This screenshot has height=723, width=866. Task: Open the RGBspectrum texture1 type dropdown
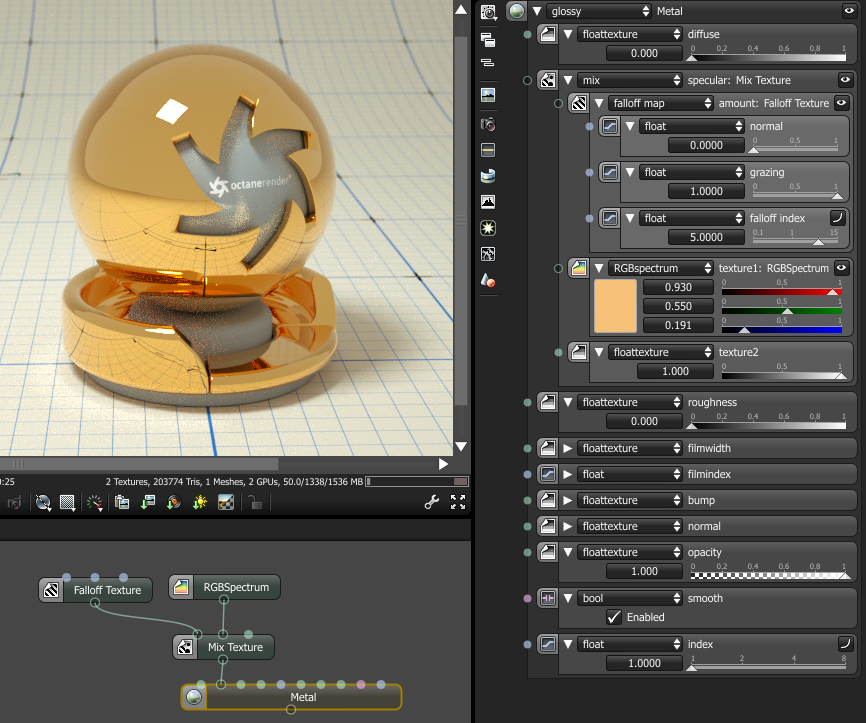coord(661,268)
